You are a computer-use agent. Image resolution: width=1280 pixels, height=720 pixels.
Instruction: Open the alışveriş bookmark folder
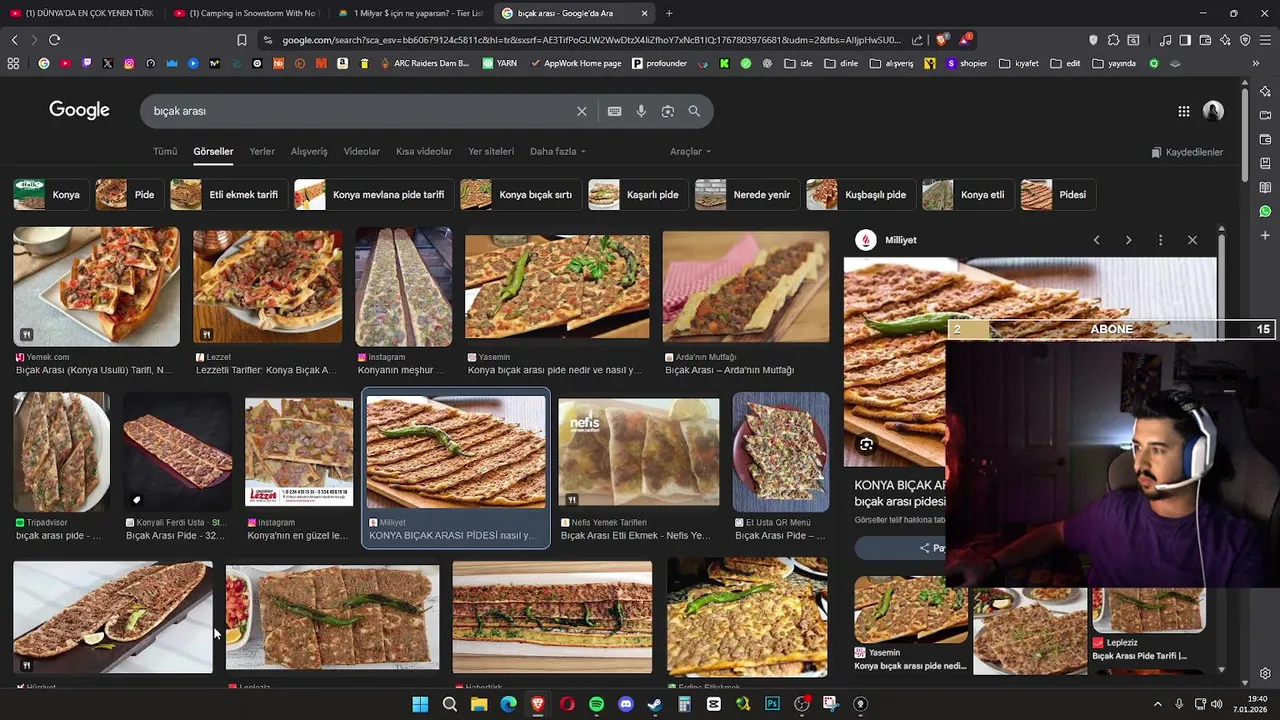click(x=891, y=63)
